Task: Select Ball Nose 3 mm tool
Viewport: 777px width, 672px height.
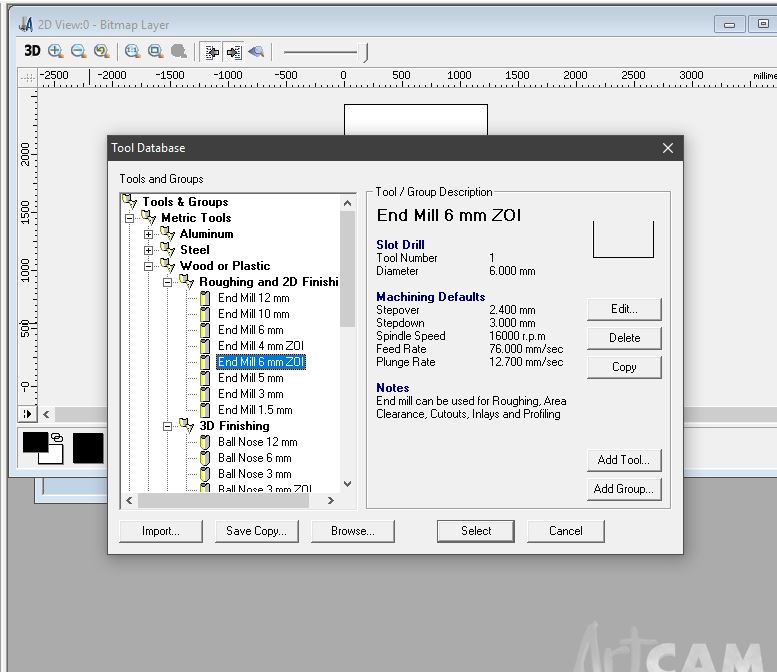Action: (255, 474)
